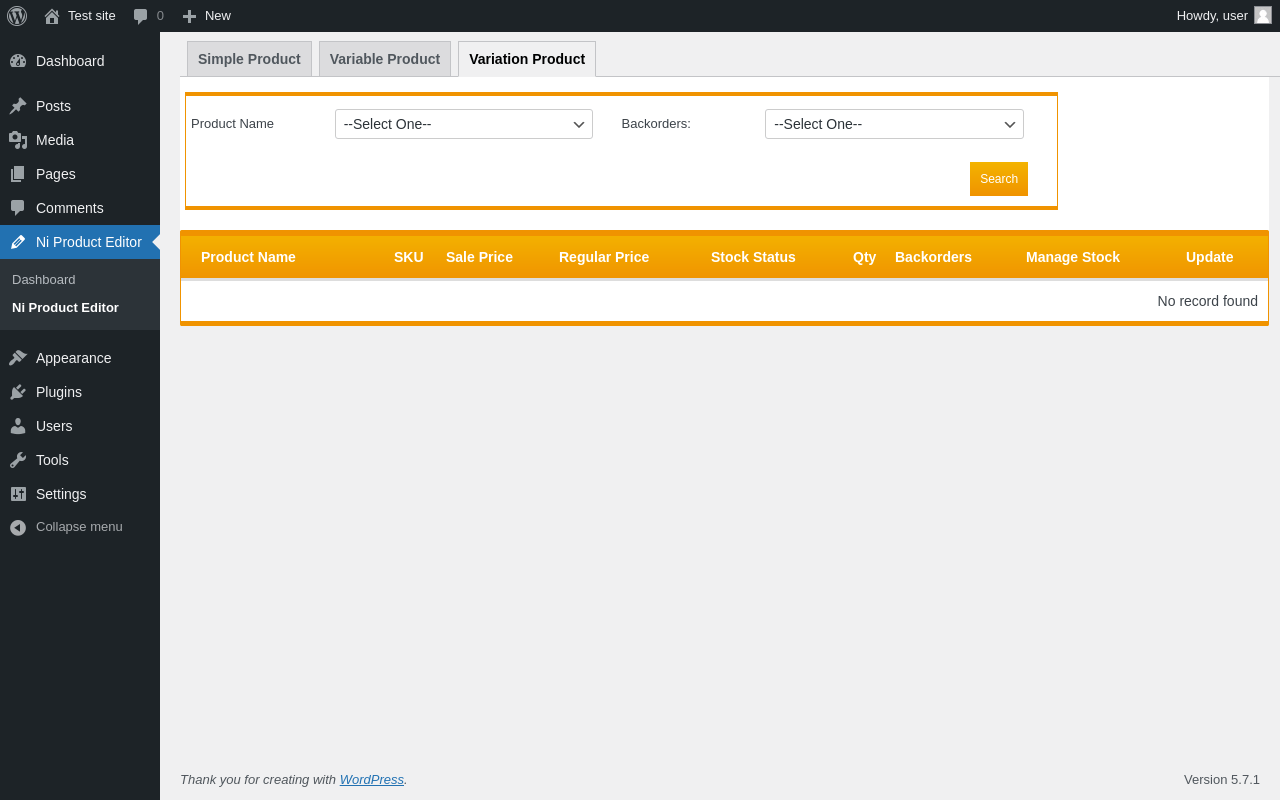Click the WordPress logo icon
Screen dimensions: 1280x800
[17, 16]
